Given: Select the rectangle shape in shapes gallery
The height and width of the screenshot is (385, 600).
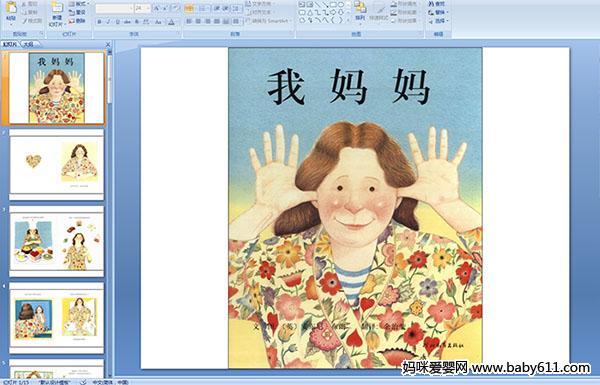Looking at the screenshot, I should pyautogui.click(x=333, y=5).
